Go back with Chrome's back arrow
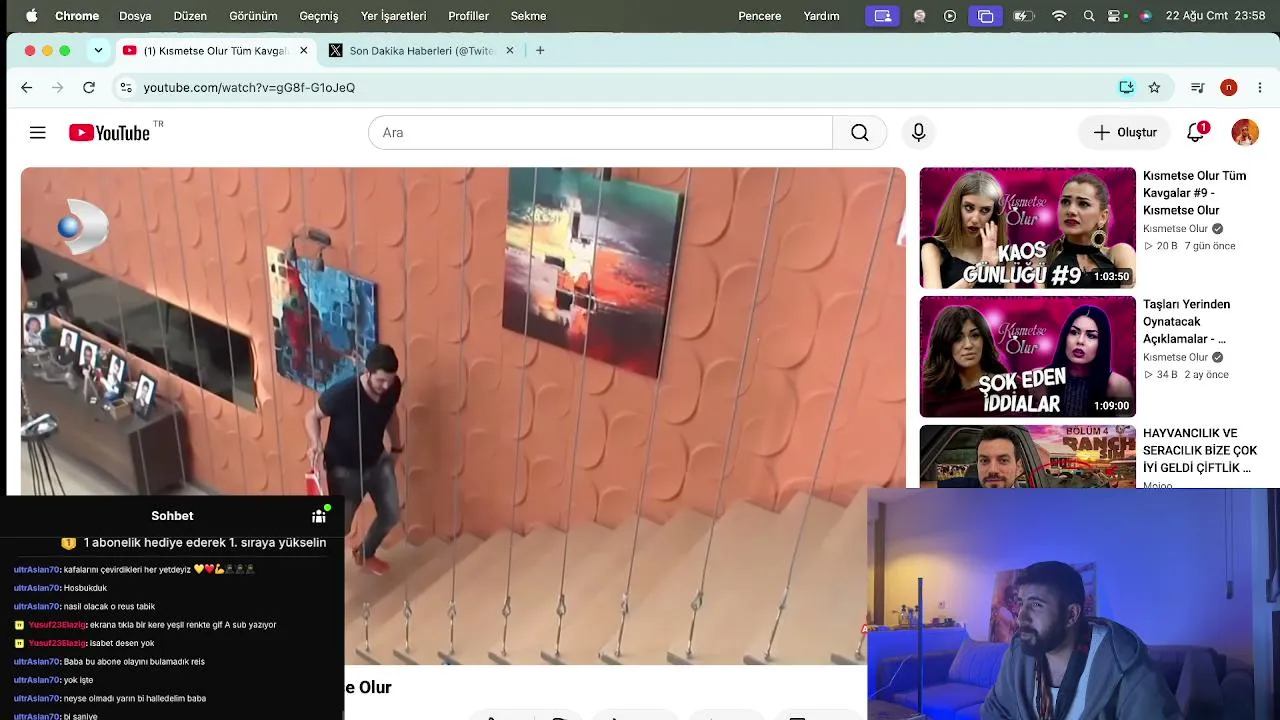Image resolution: width=1280 pixels, height=720 pixels. (x=27, y=88)
